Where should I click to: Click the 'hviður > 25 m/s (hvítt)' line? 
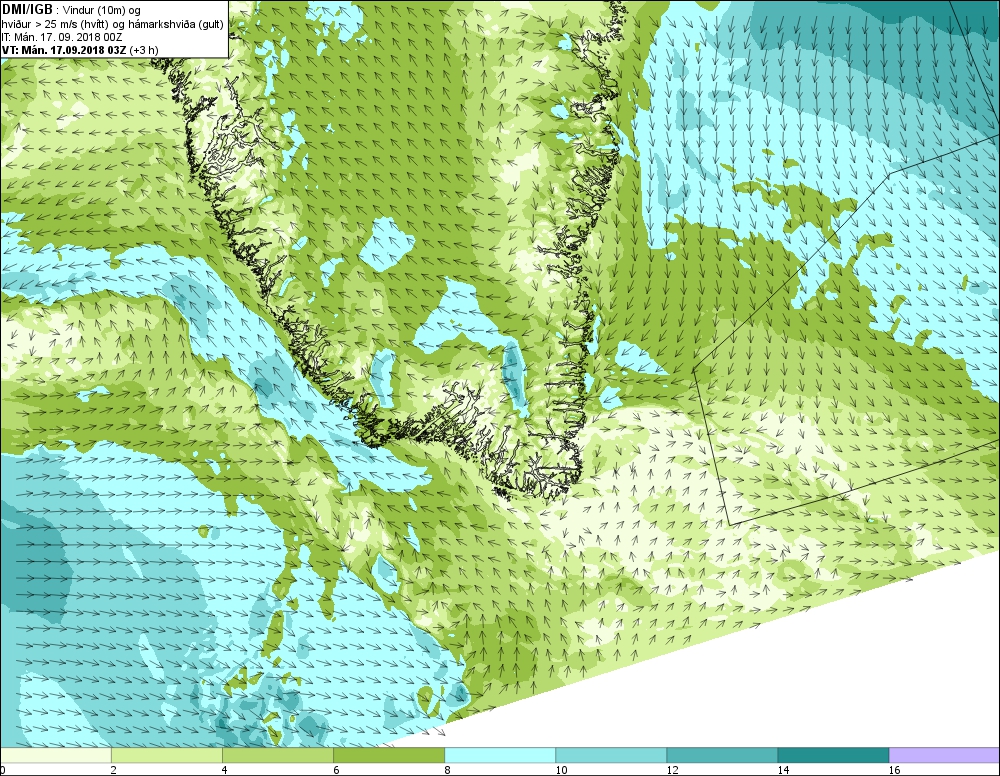click(x=56, y=24)
